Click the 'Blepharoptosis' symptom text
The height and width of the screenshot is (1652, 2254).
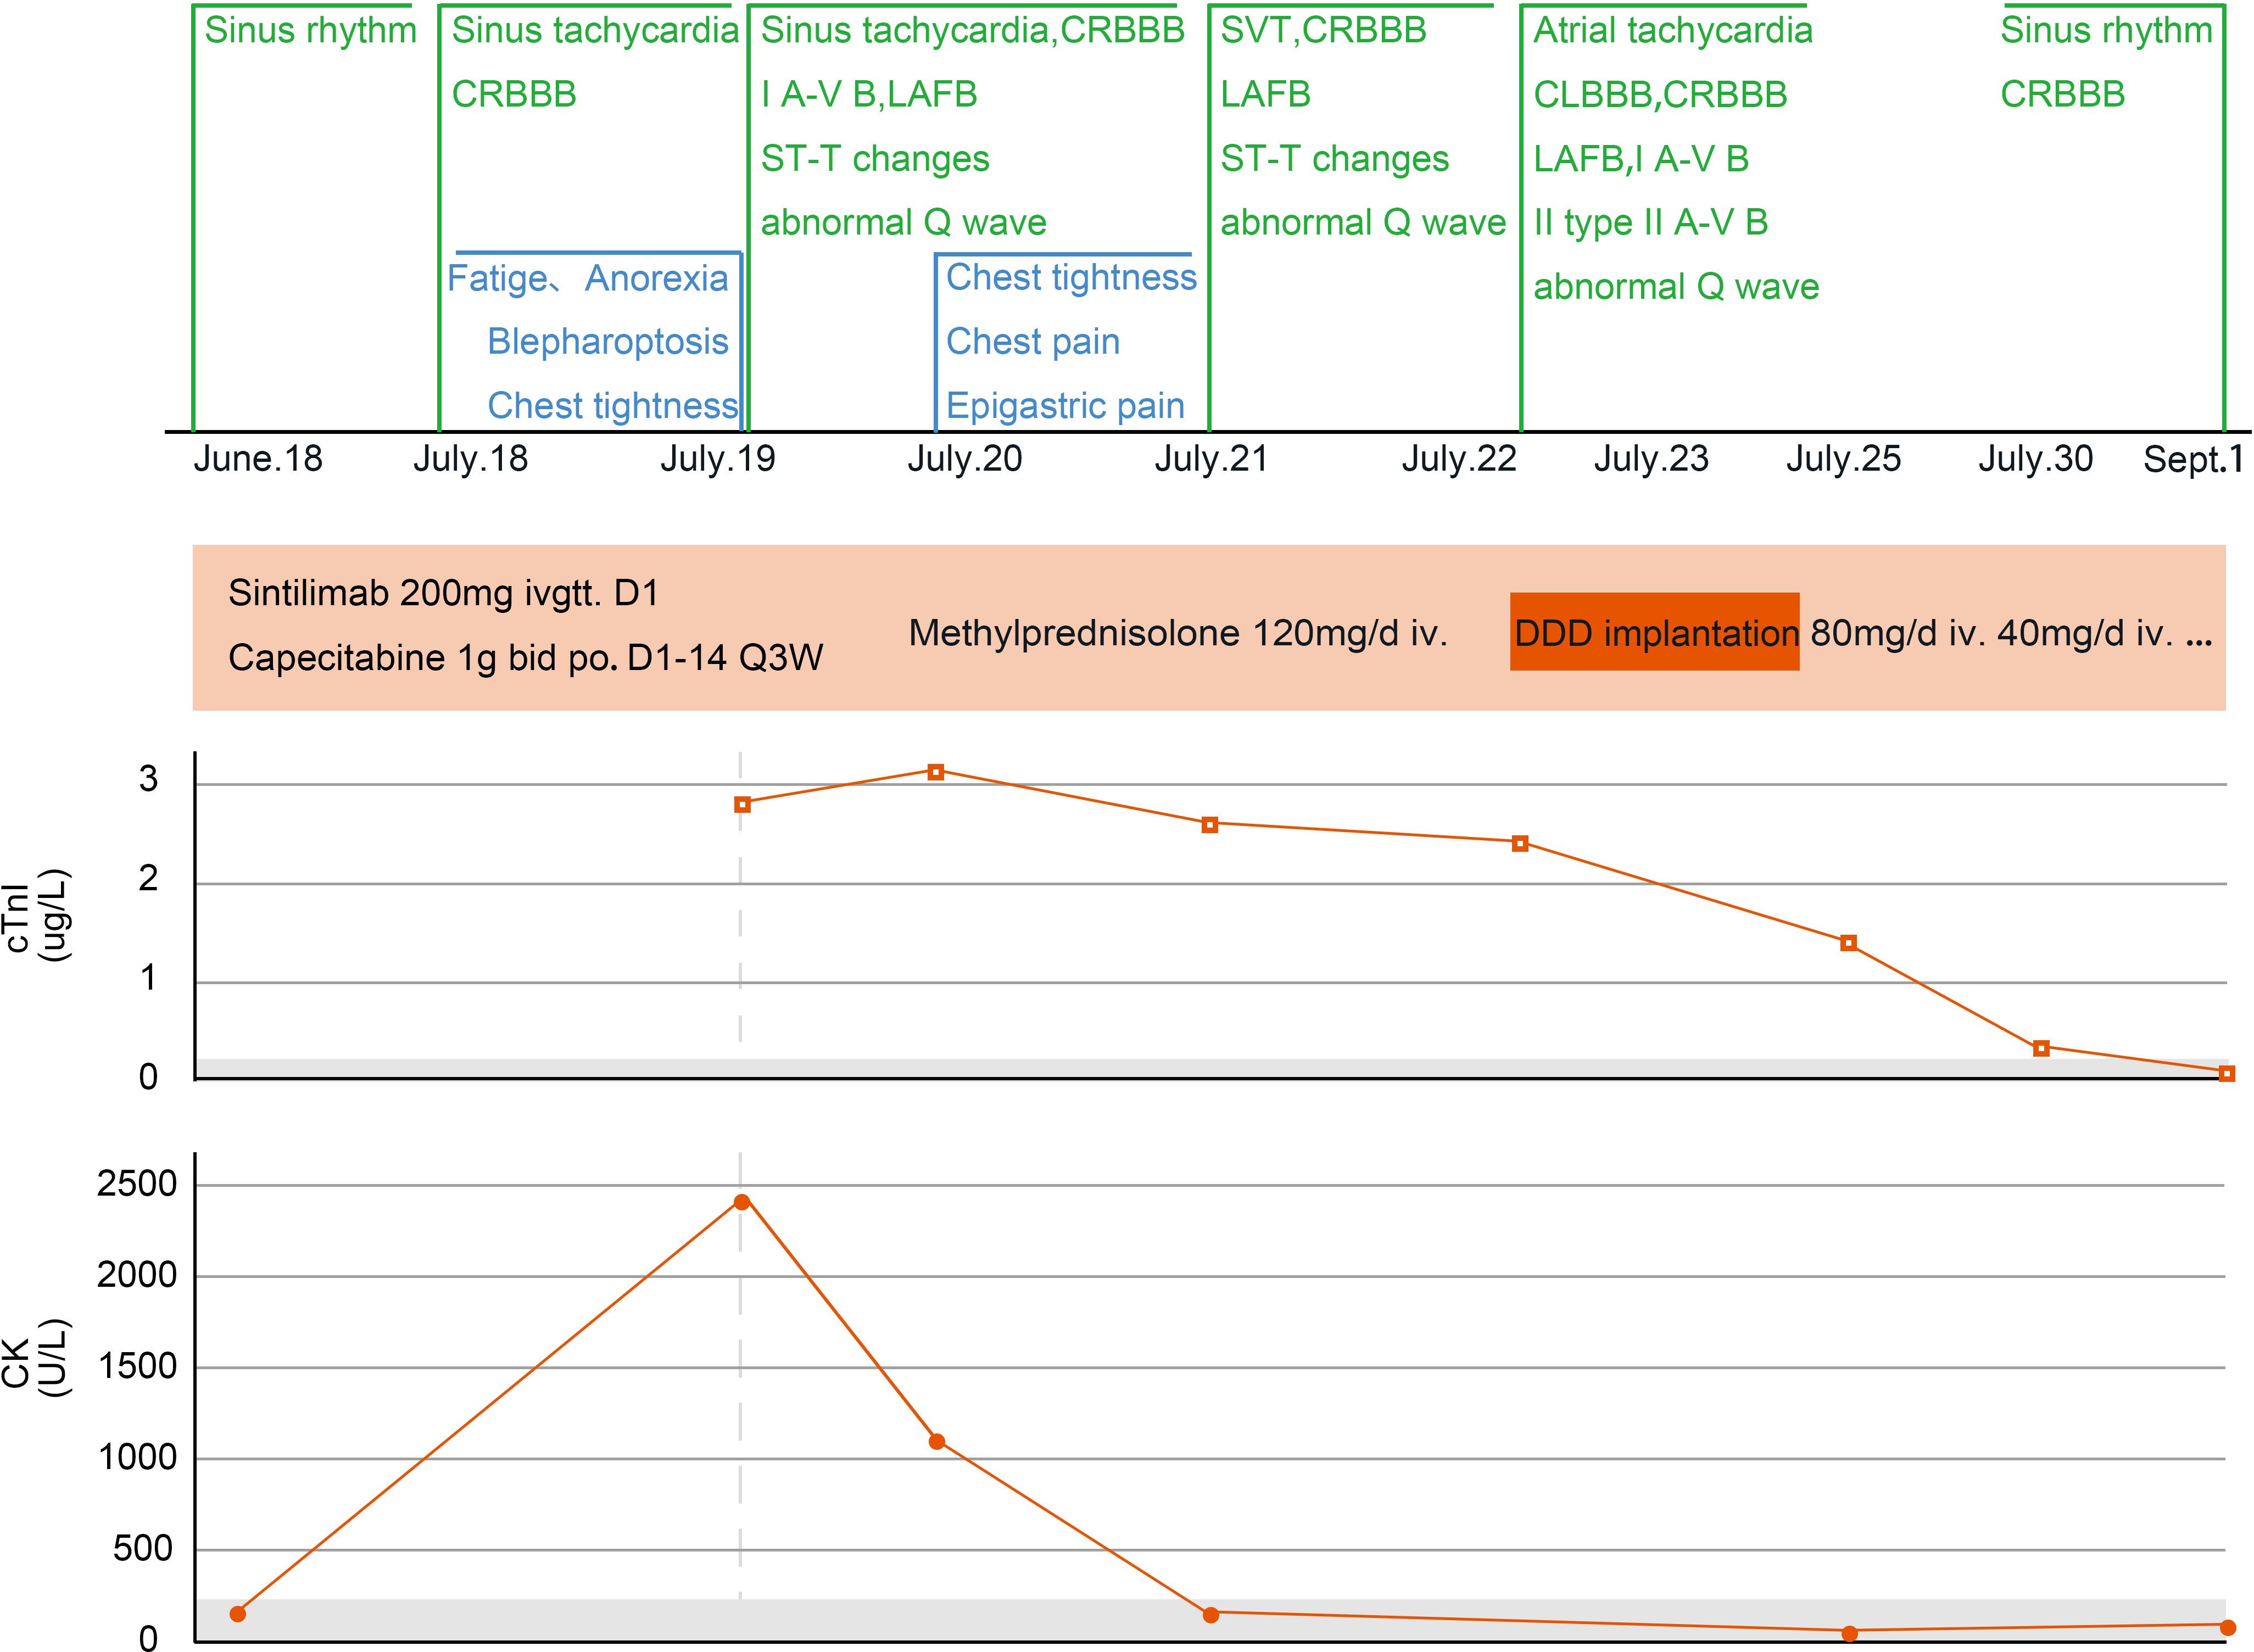pyautogui.click(x=607, y=342)
